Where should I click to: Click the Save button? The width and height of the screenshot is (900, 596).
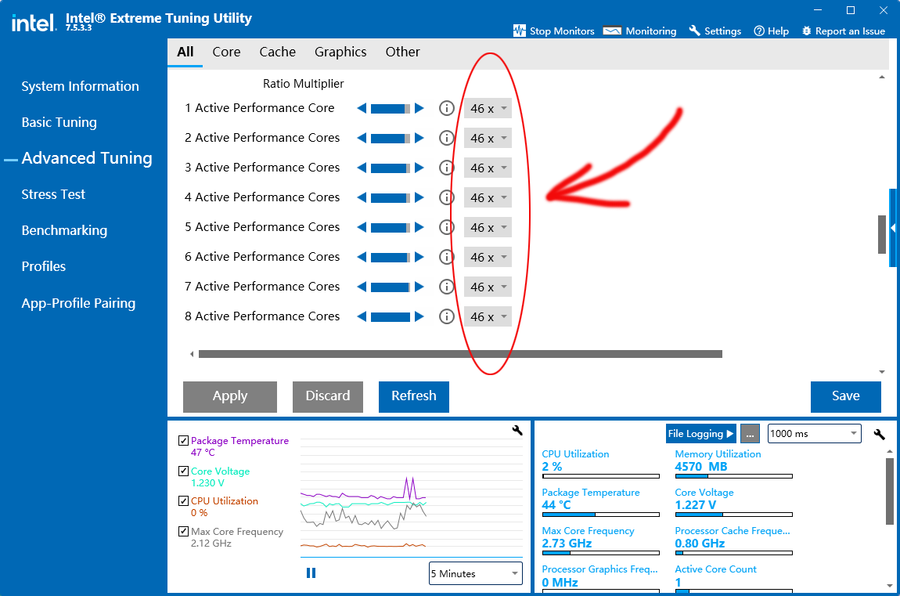pyautogui.click(x=845, y=396)
